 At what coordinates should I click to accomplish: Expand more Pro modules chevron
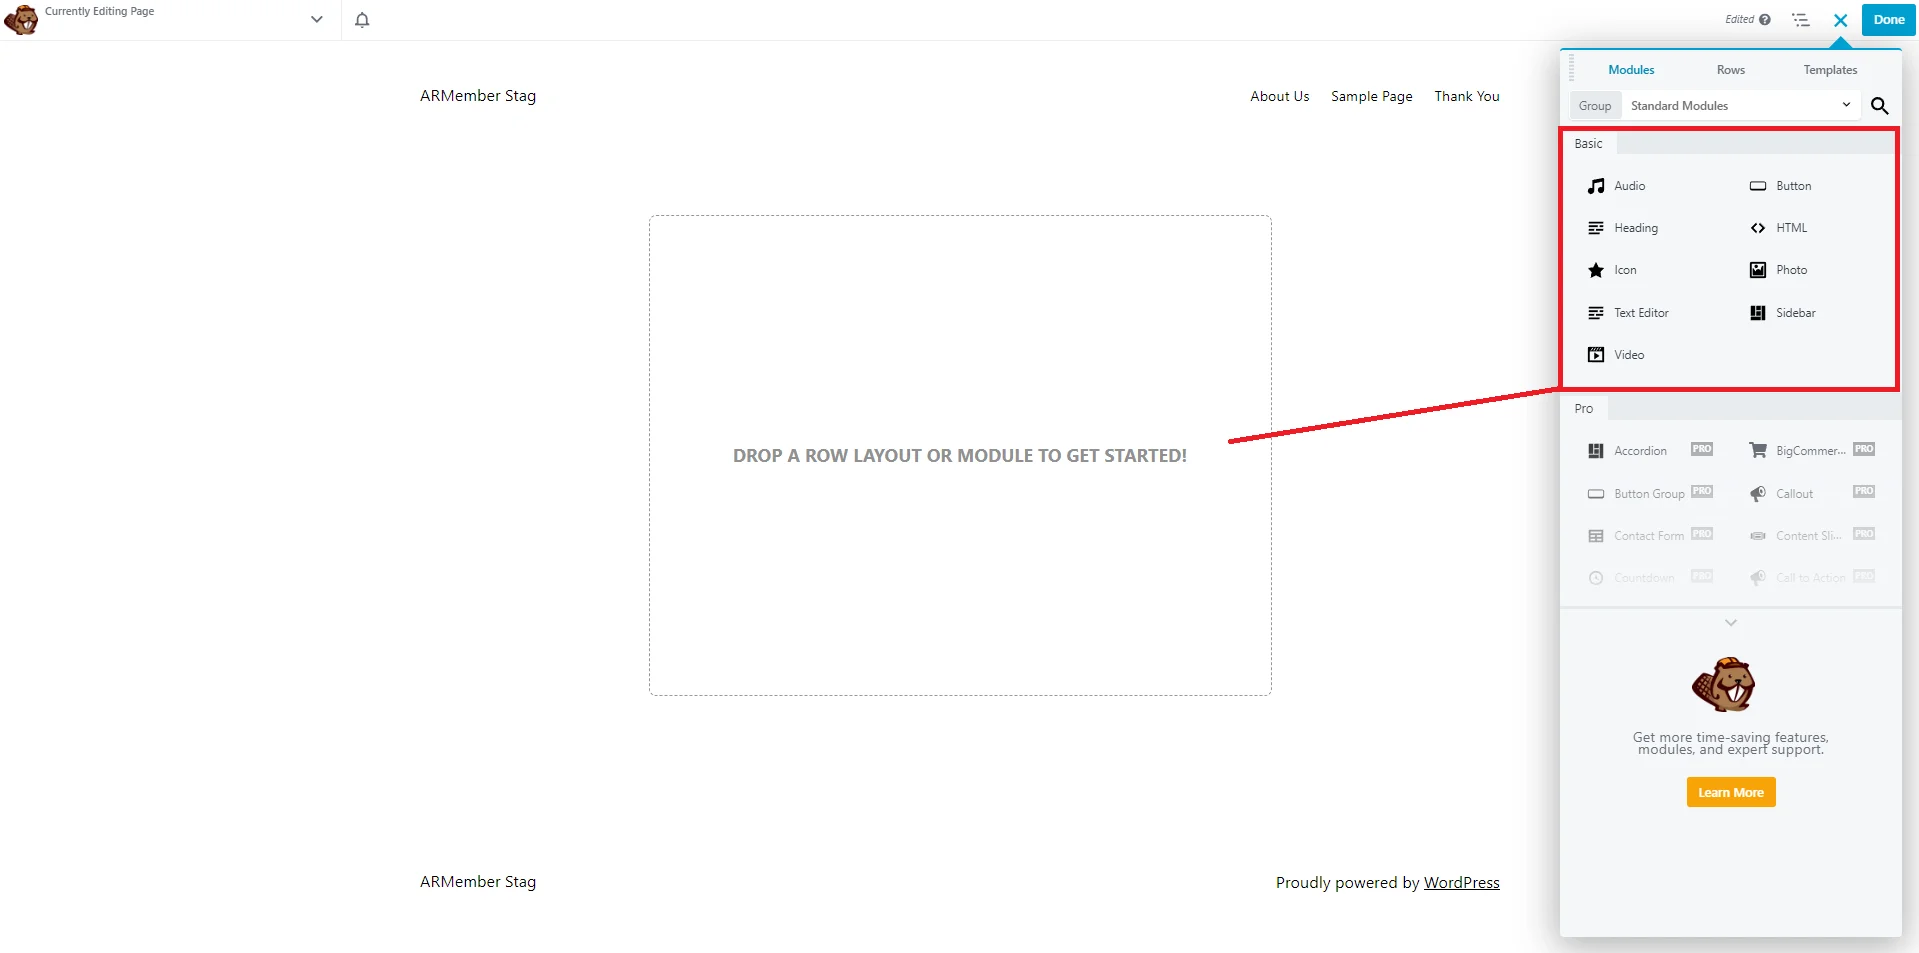point(1730,623)
